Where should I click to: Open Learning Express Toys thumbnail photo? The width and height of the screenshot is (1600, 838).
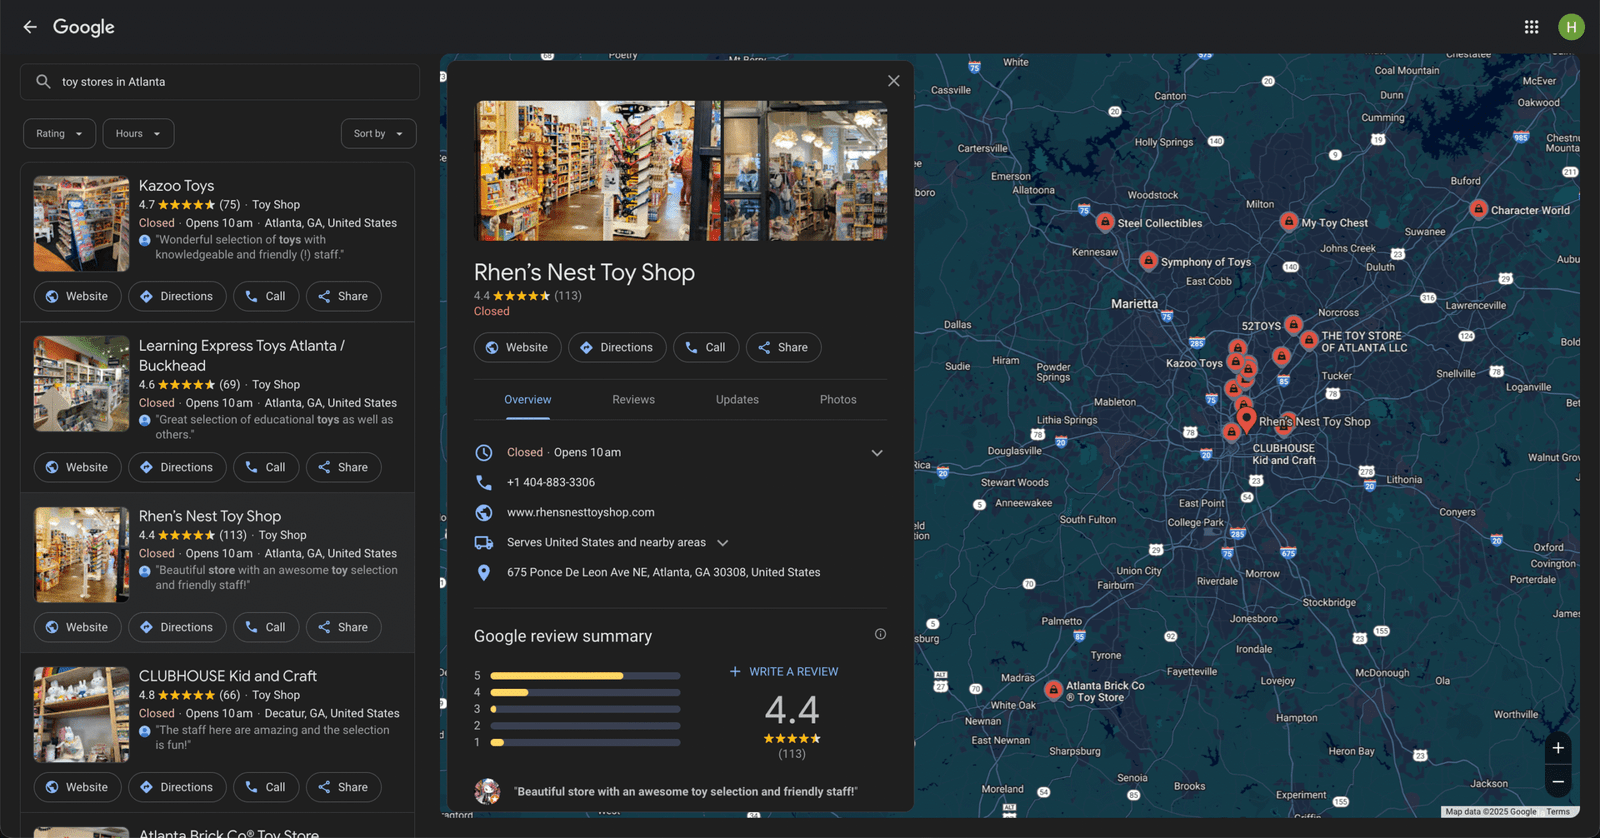(81, 384)
